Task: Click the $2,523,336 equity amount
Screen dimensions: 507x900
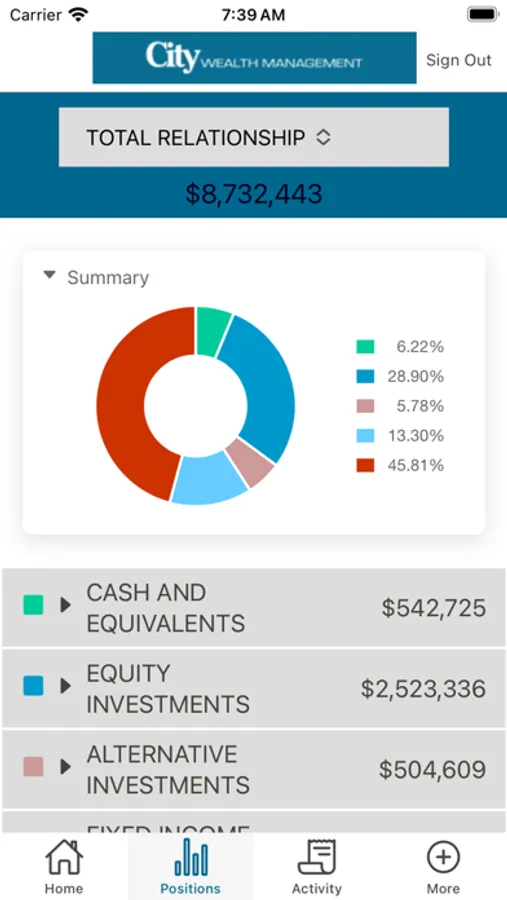Action: (x=423, y=688)
